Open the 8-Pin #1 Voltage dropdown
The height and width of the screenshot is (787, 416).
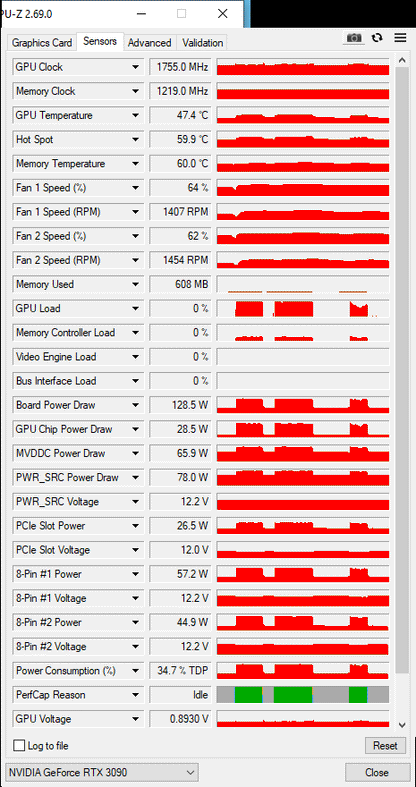(x=135, y=598)
